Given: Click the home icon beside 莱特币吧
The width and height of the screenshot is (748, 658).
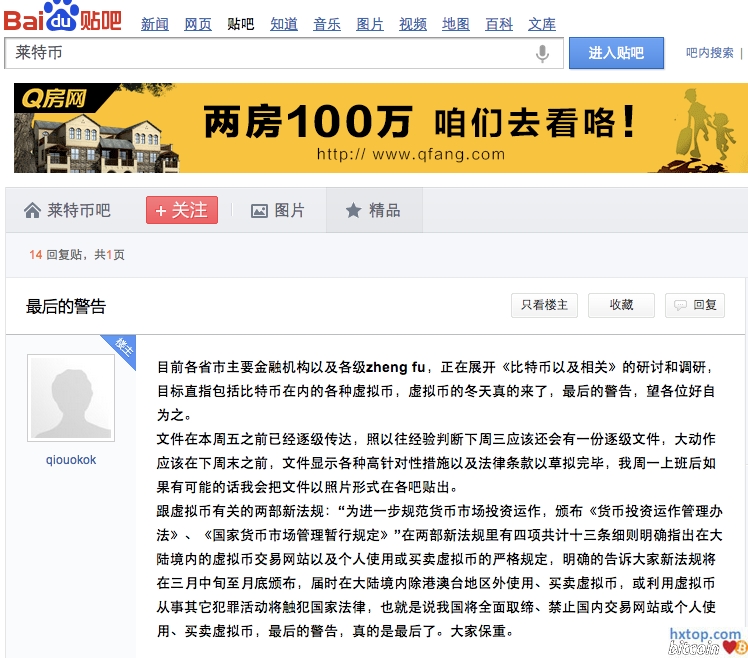Looking at the screenshot, I should 32,210.
